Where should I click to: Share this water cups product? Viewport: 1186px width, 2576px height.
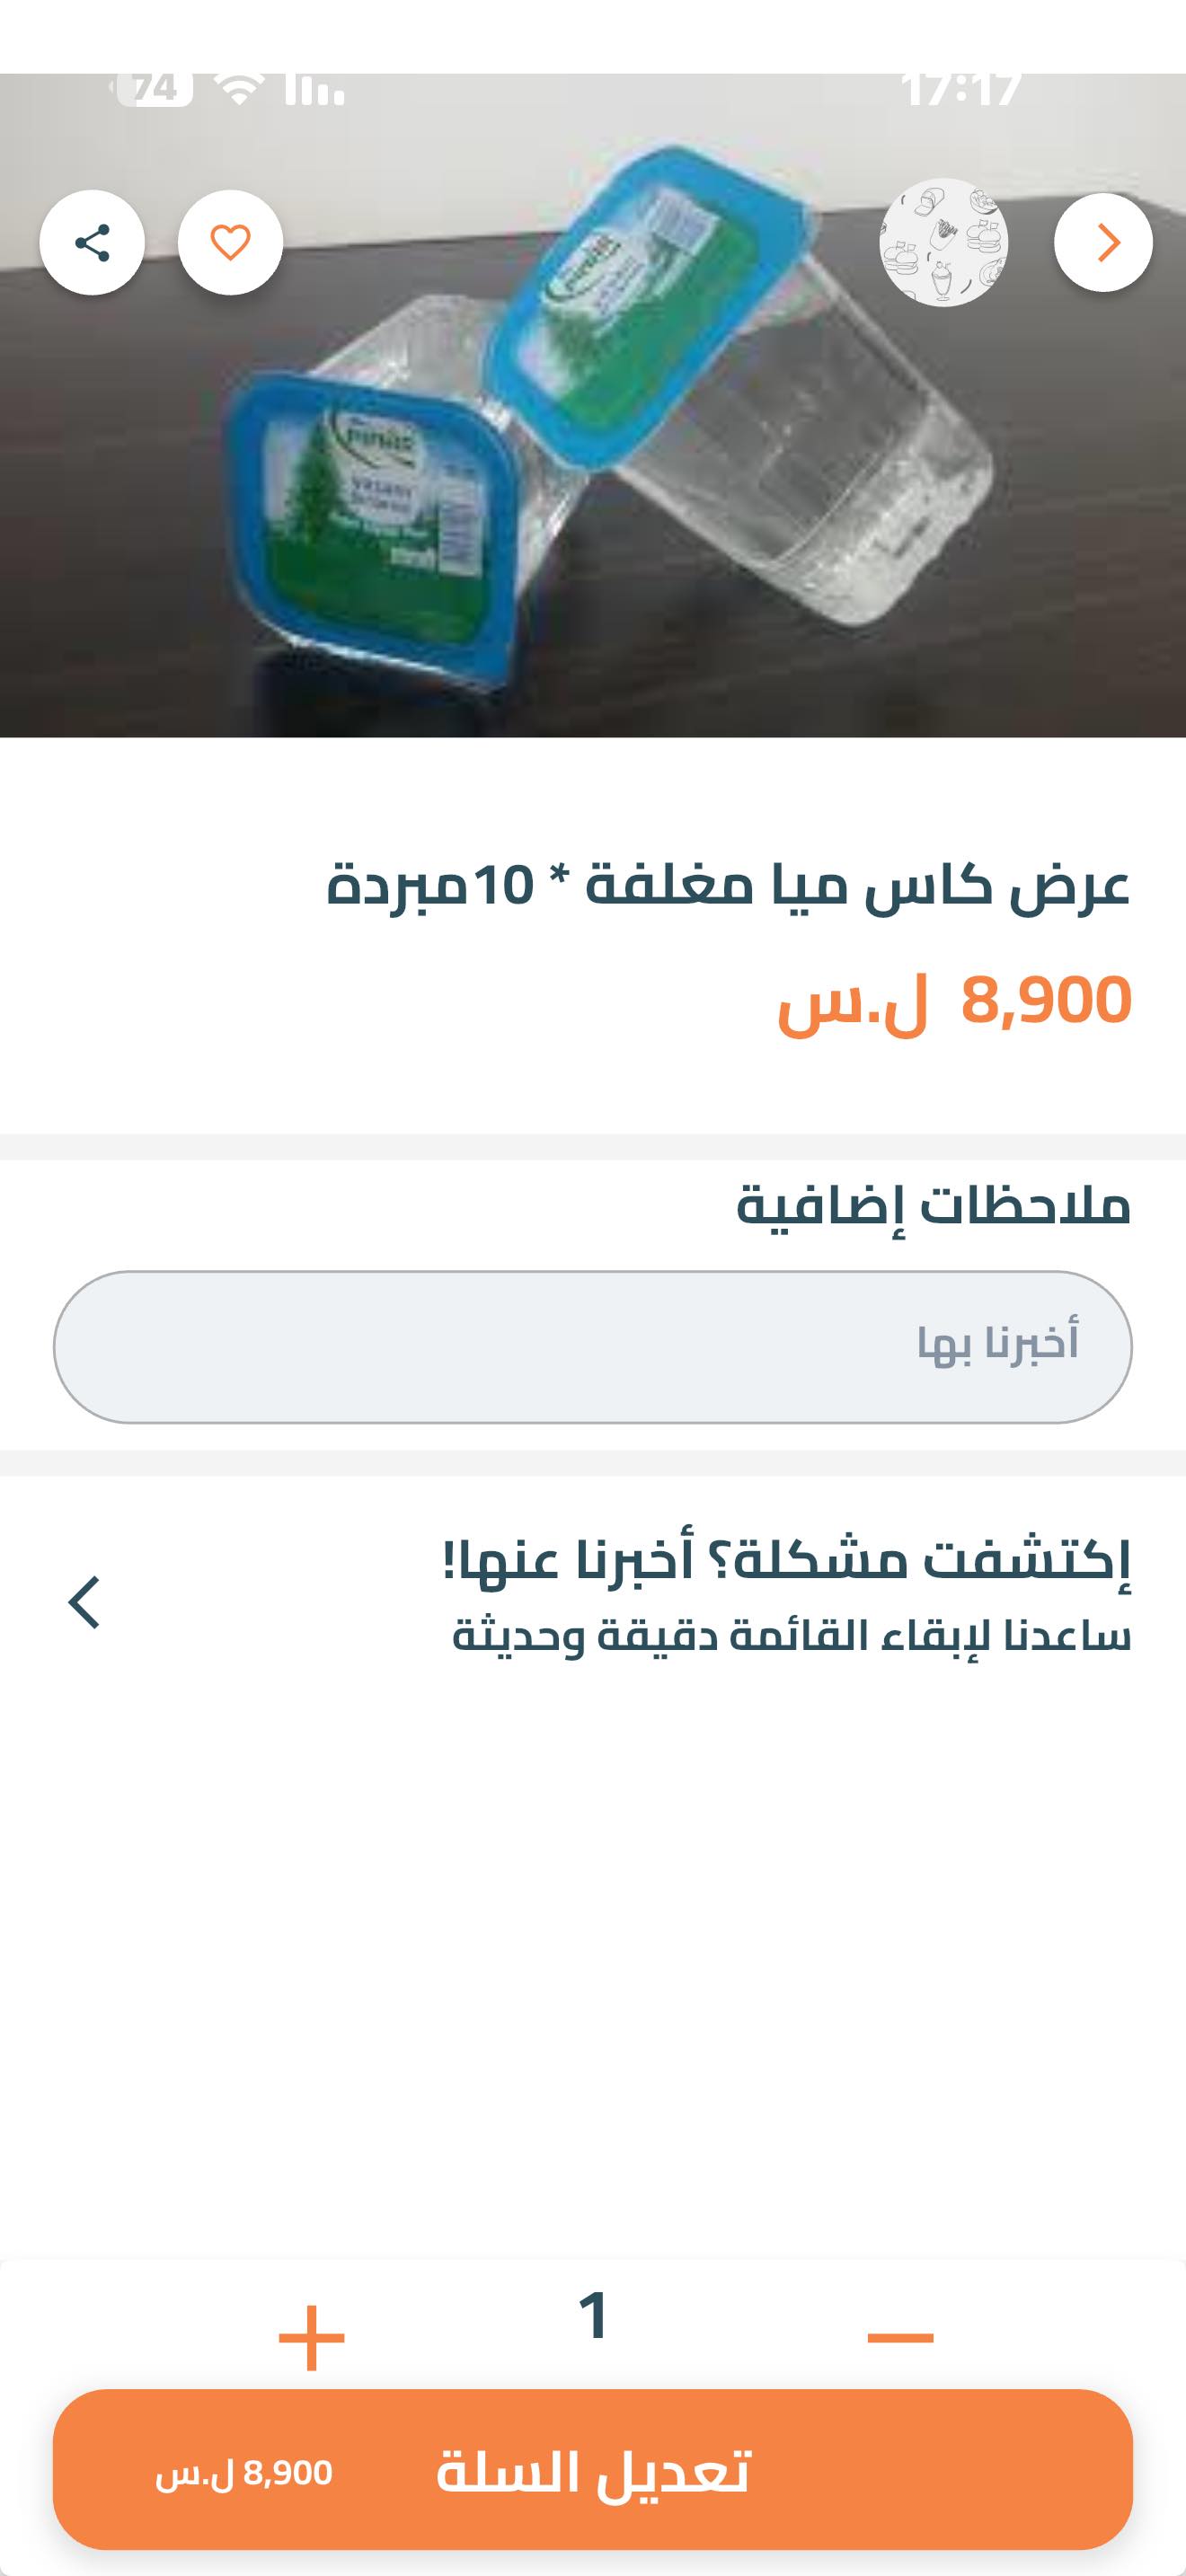tap(92, 243)
